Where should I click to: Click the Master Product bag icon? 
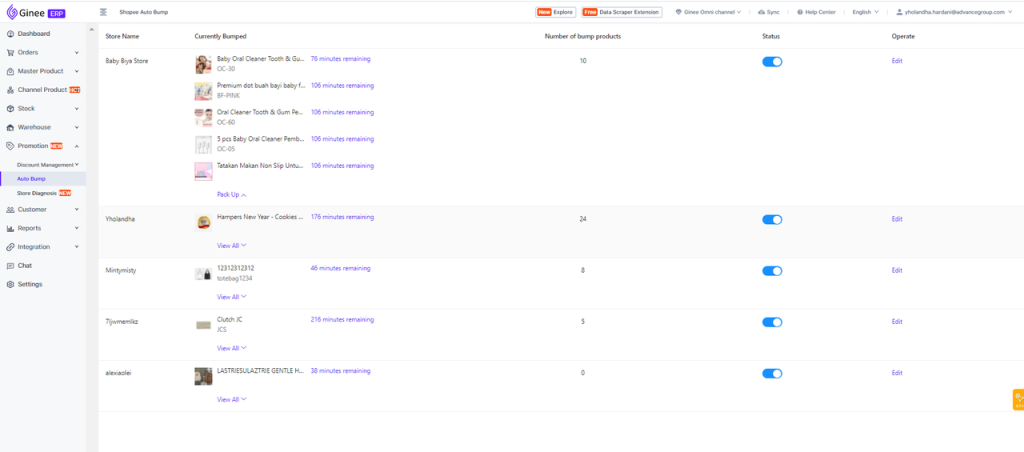(x=10, y=71)
